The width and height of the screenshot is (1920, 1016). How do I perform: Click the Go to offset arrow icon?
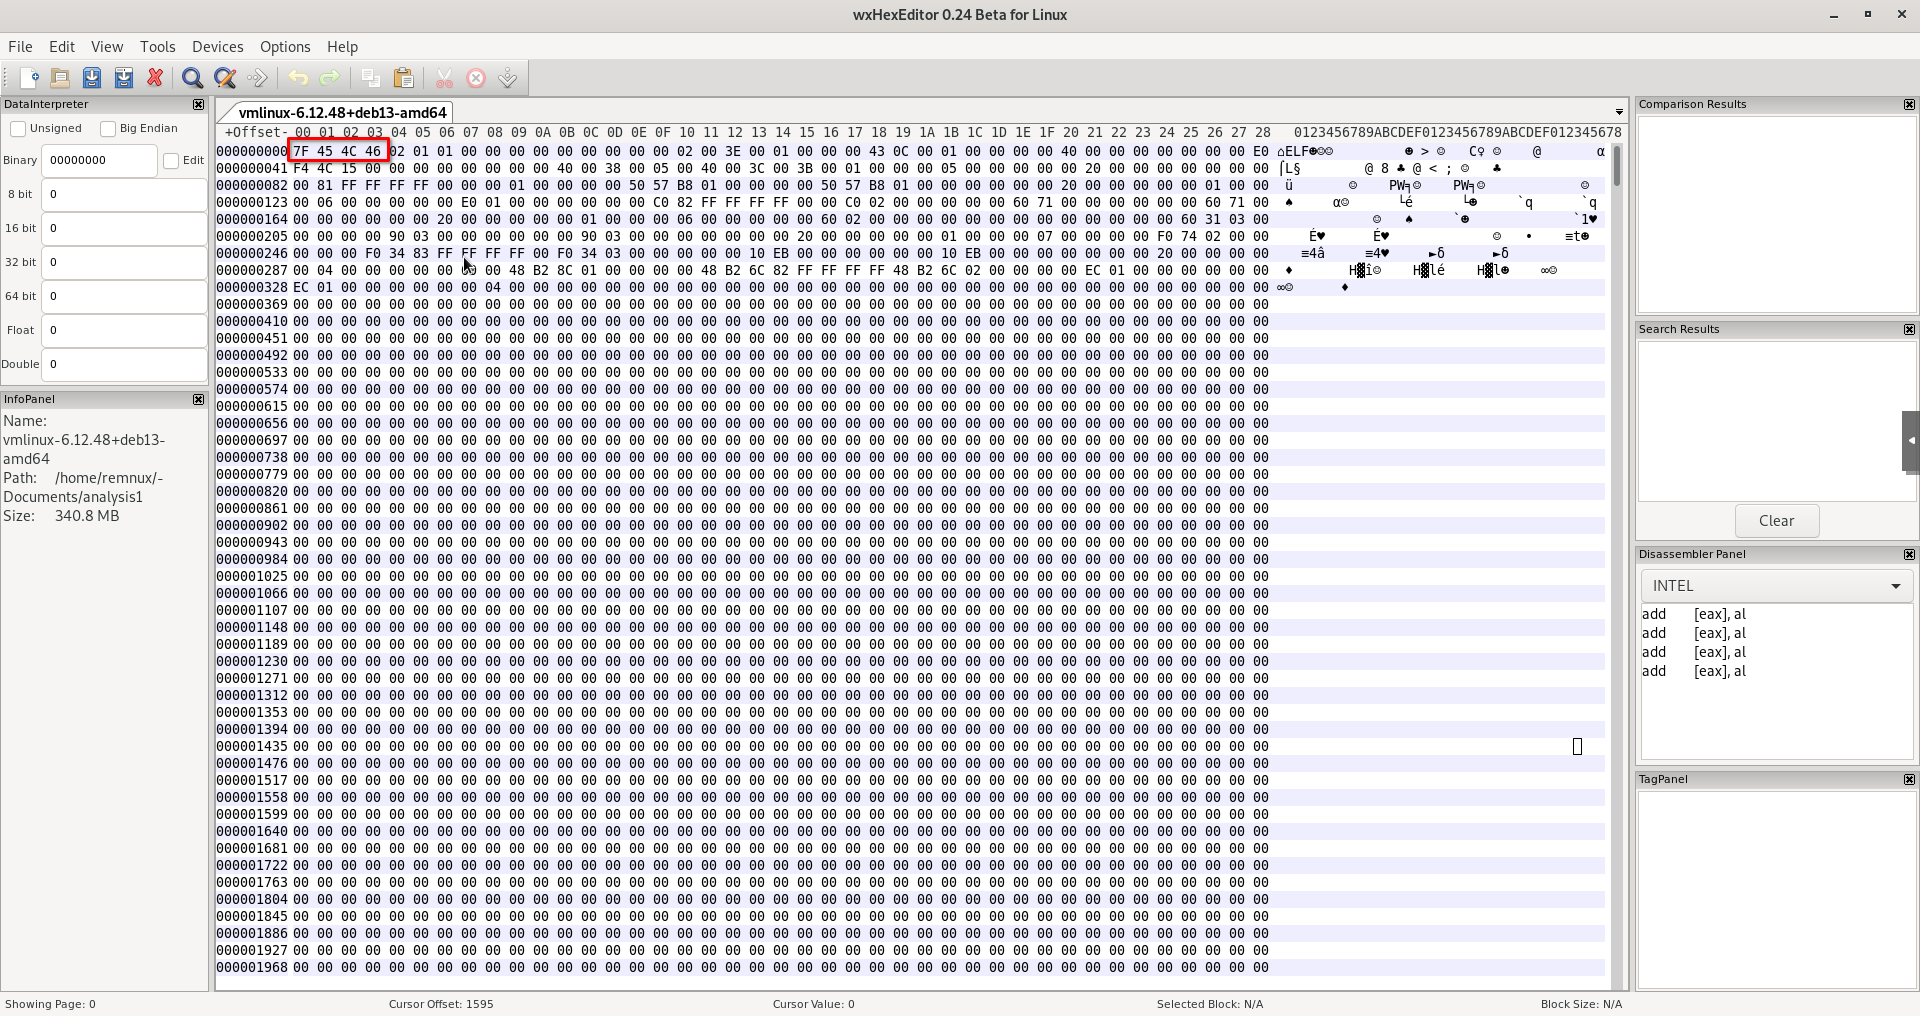257,78
